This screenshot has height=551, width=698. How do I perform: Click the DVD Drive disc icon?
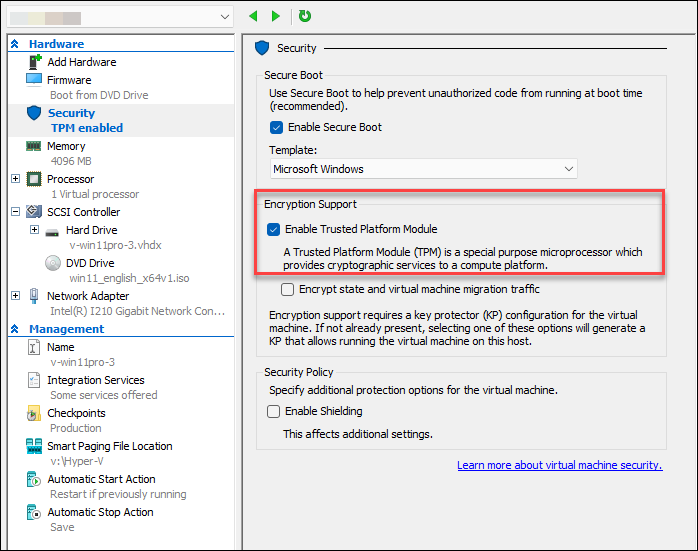[53, 263]
